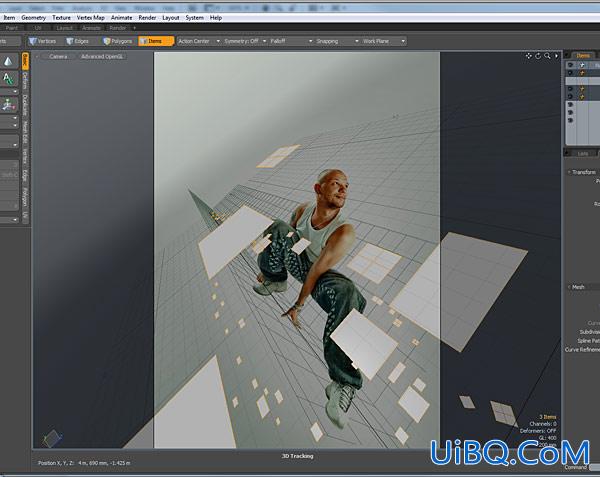Click the viewport rotate icon
The height and width of the screenshot is (477, 600).
[538, 56]
